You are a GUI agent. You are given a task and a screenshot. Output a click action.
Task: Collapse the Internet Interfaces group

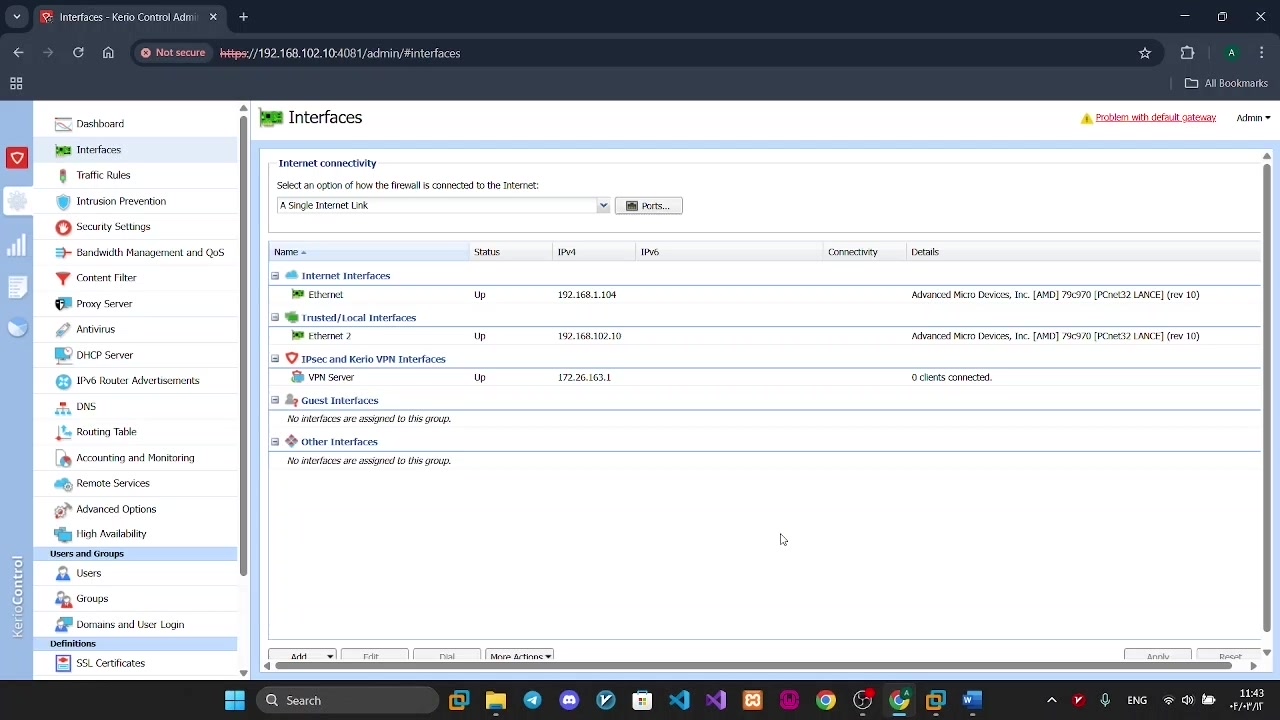[x=275, y=276]
